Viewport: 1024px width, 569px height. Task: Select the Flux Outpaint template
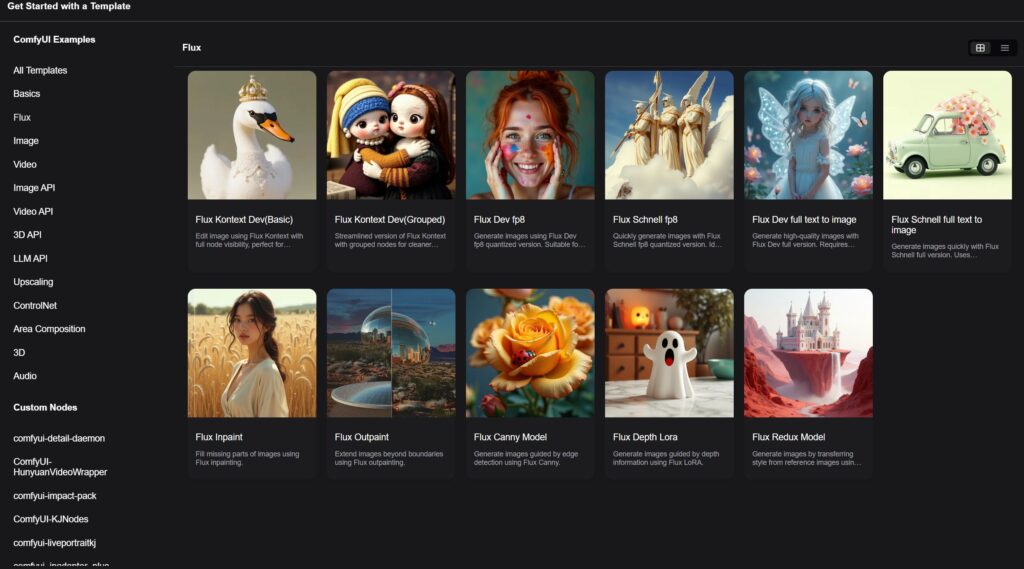click(391, 353)
